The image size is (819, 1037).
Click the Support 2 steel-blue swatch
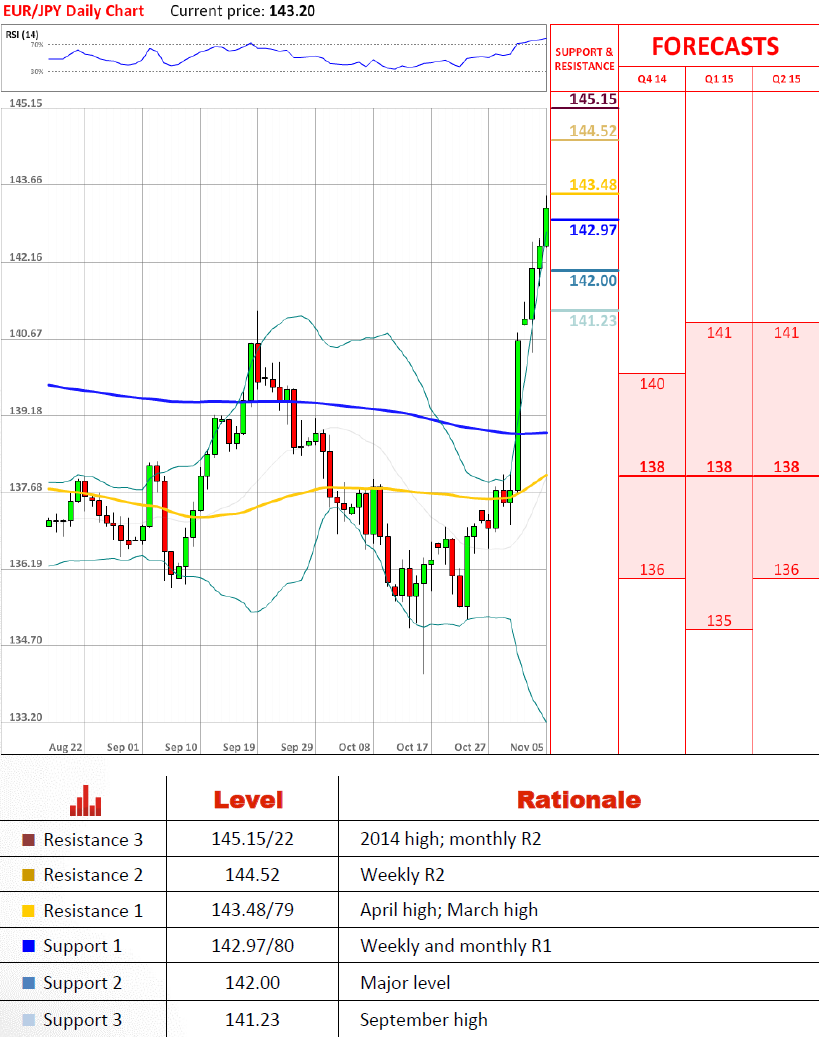pyautogui.click(x=28, y=983)
